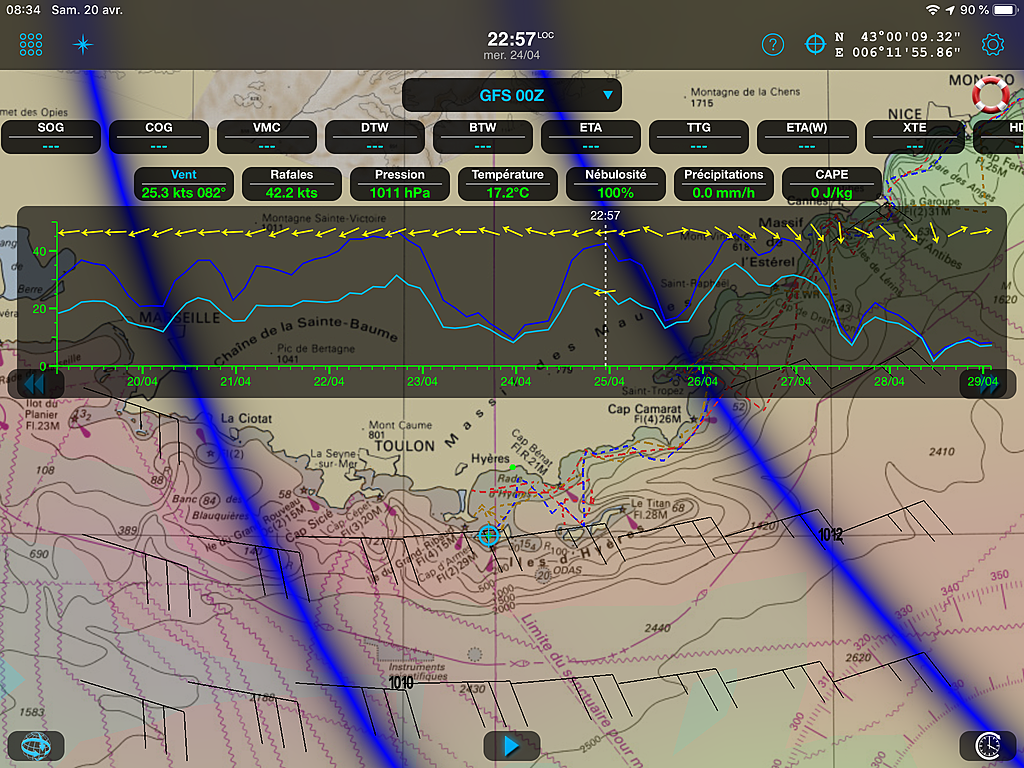Screen dimensions: 1024x768
Task: Open the GFS 00Z model dropdown
Action: pyautogui.click(x=512, y=95)
